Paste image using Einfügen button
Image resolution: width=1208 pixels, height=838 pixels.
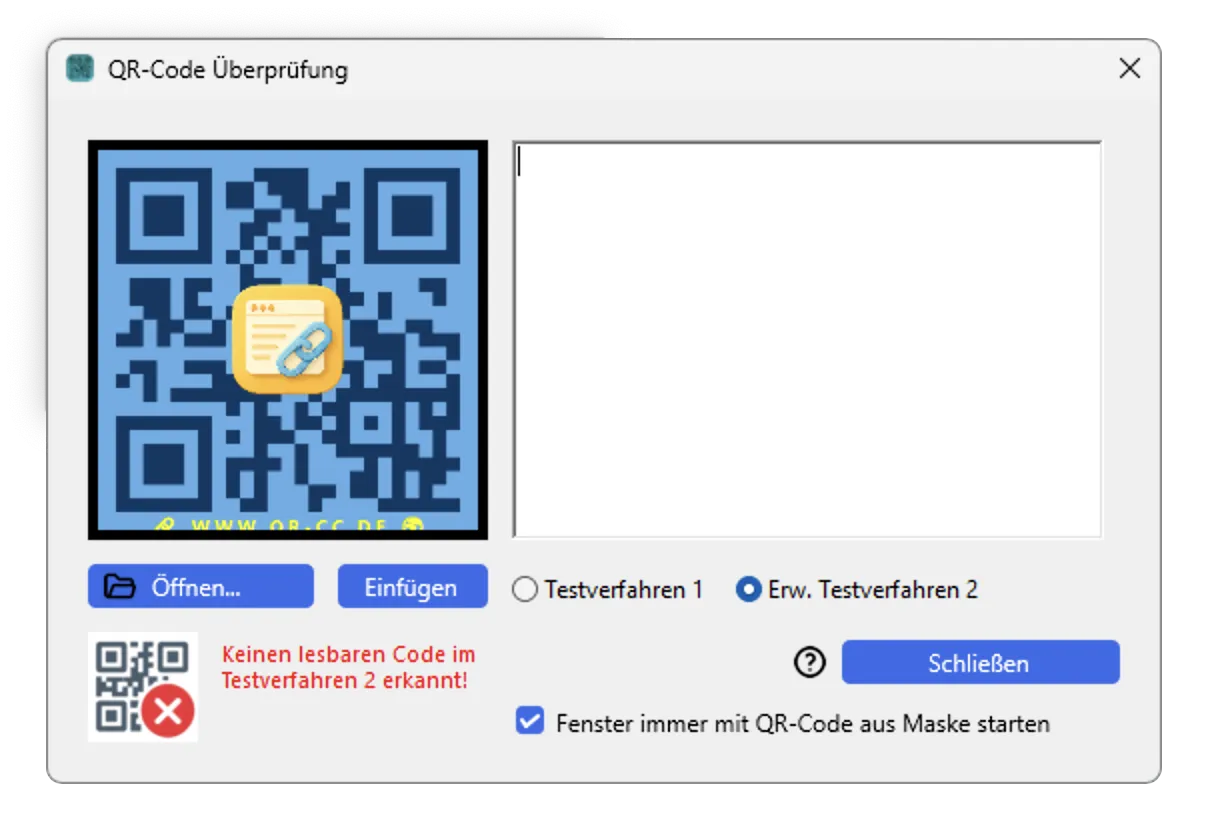coord(412,587)
